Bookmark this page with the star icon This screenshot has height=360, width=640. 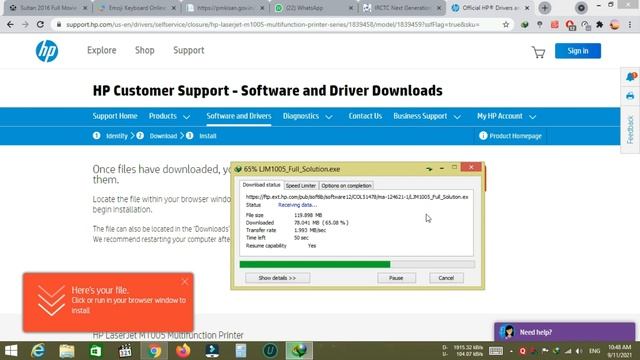pos(506,24)
